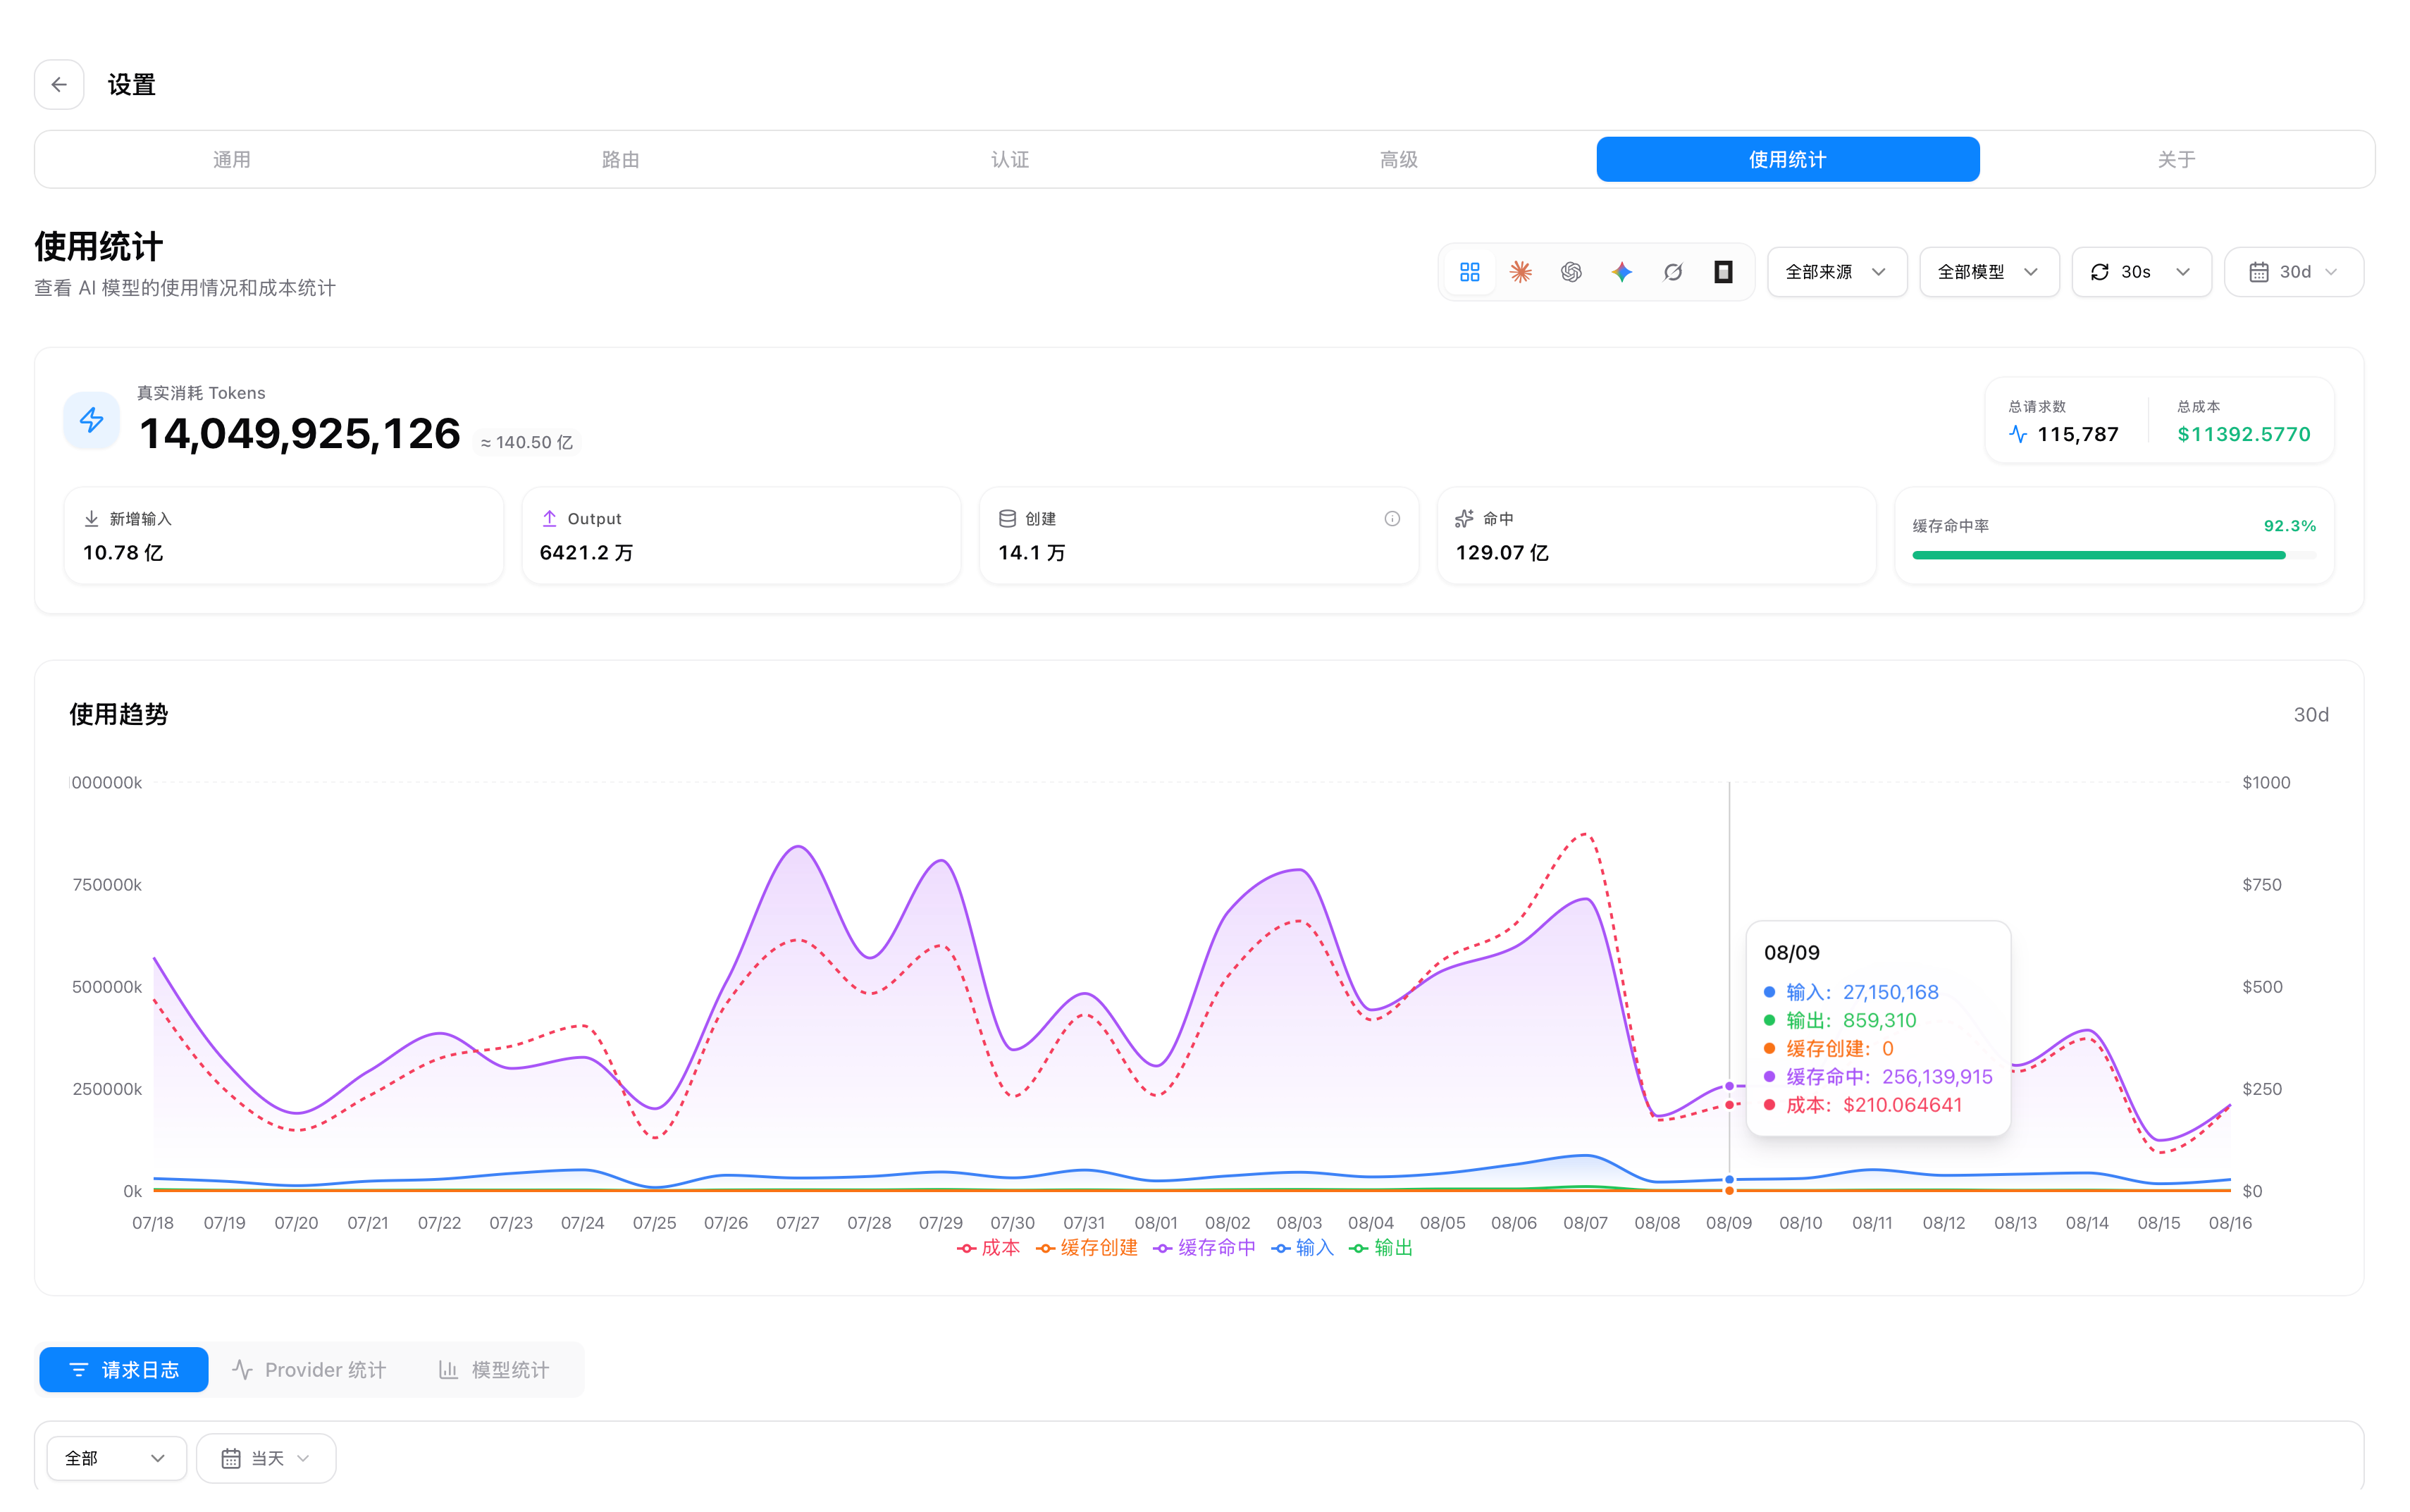Viewport: 2410px width, 1512px height.
Task: Open the Provider 统计 view
Action: click(309, 1370)
